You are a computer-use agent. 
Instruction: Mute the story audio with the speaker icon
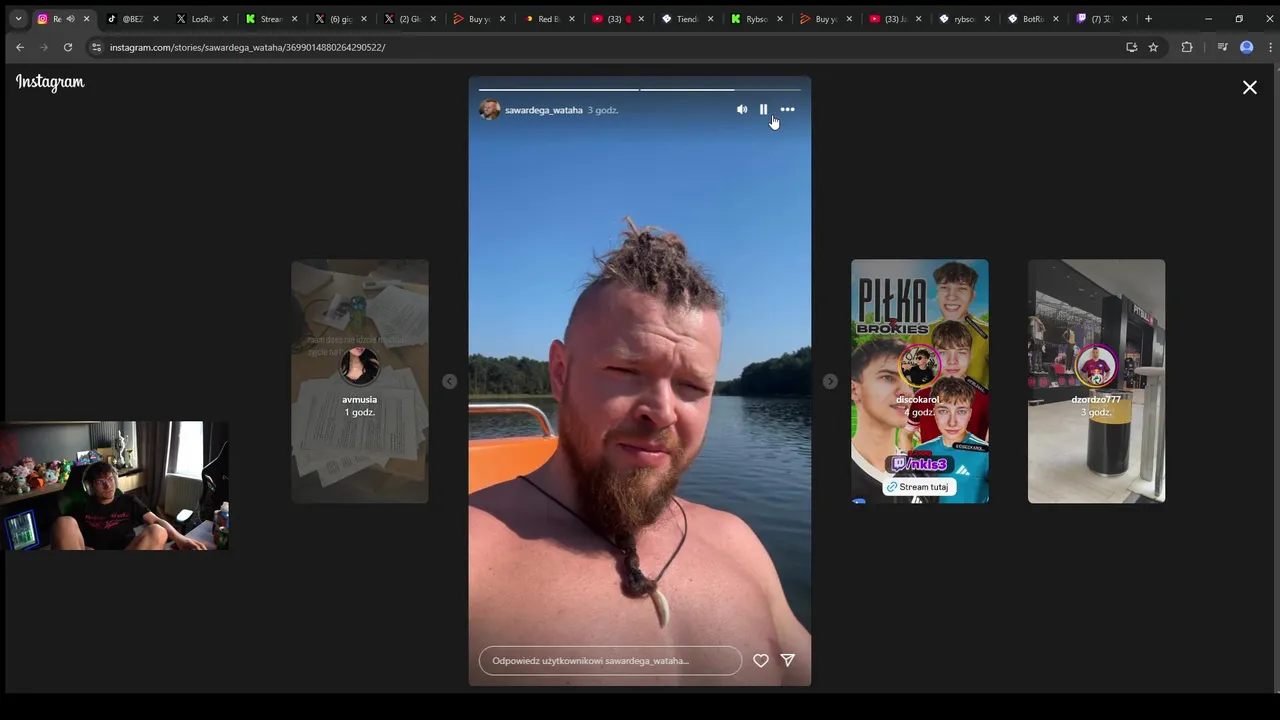(x=742, y=110)
